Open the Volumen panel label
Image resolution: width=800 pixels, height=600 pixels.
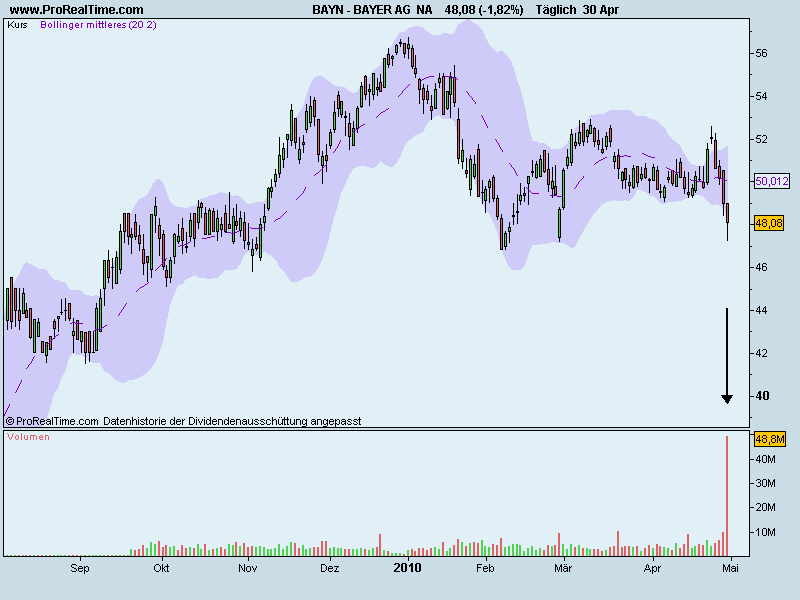[28, 438]
